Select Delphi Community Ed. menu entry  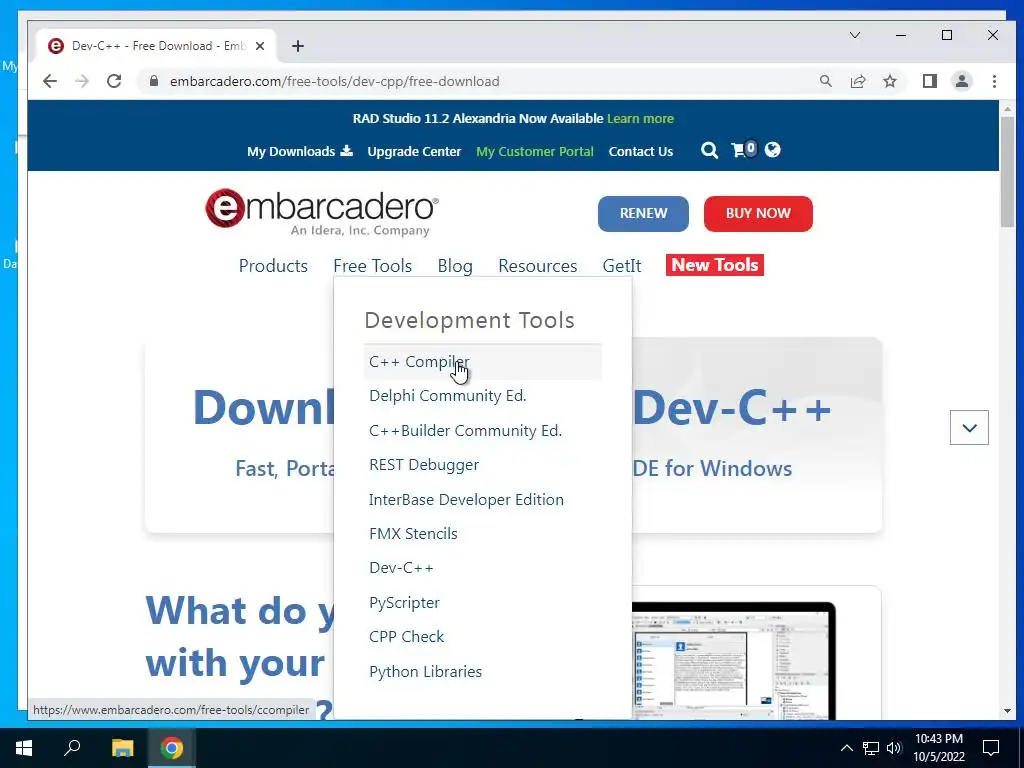point(483,396)
